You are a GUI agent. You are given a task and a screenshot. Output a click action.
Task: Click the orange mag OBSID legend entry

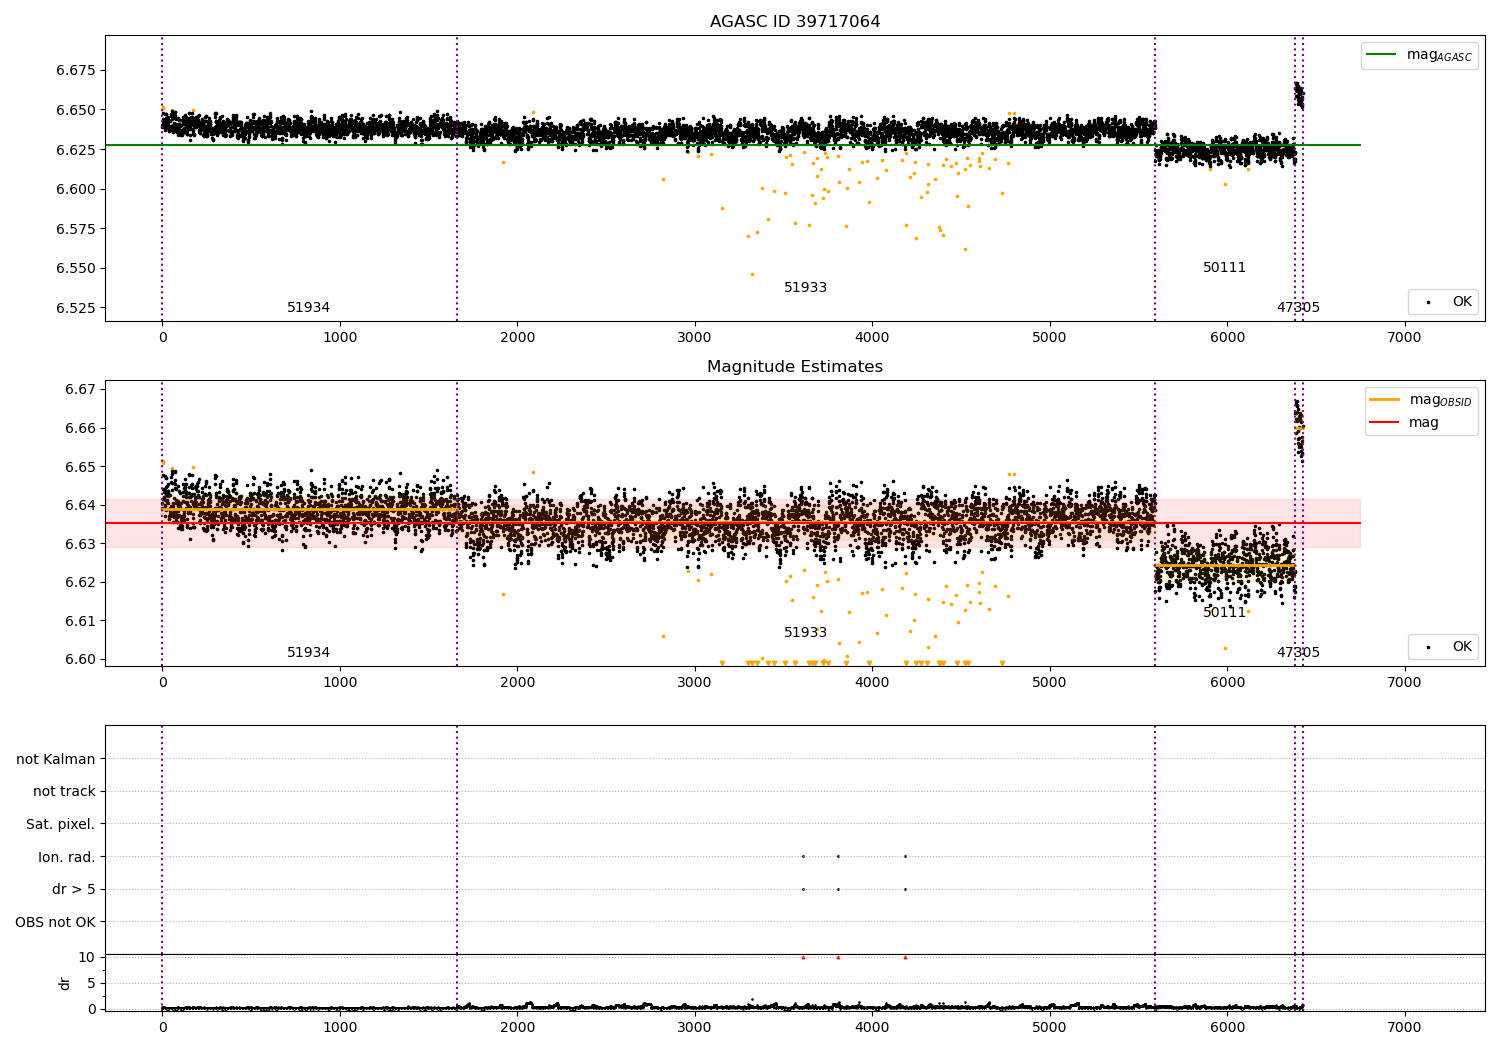pos(1420,400)
